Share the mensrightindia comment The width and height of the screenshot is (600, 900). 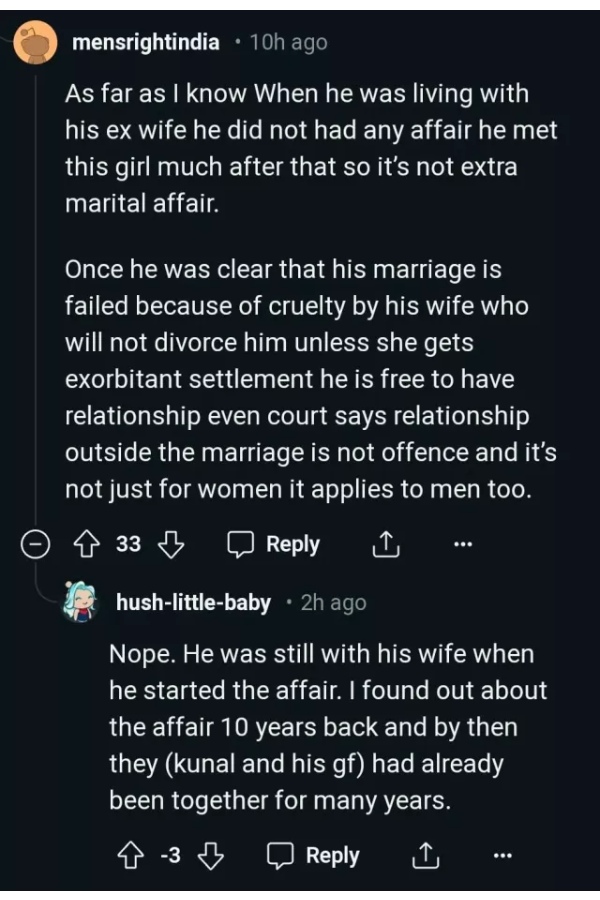coord(386,545)
